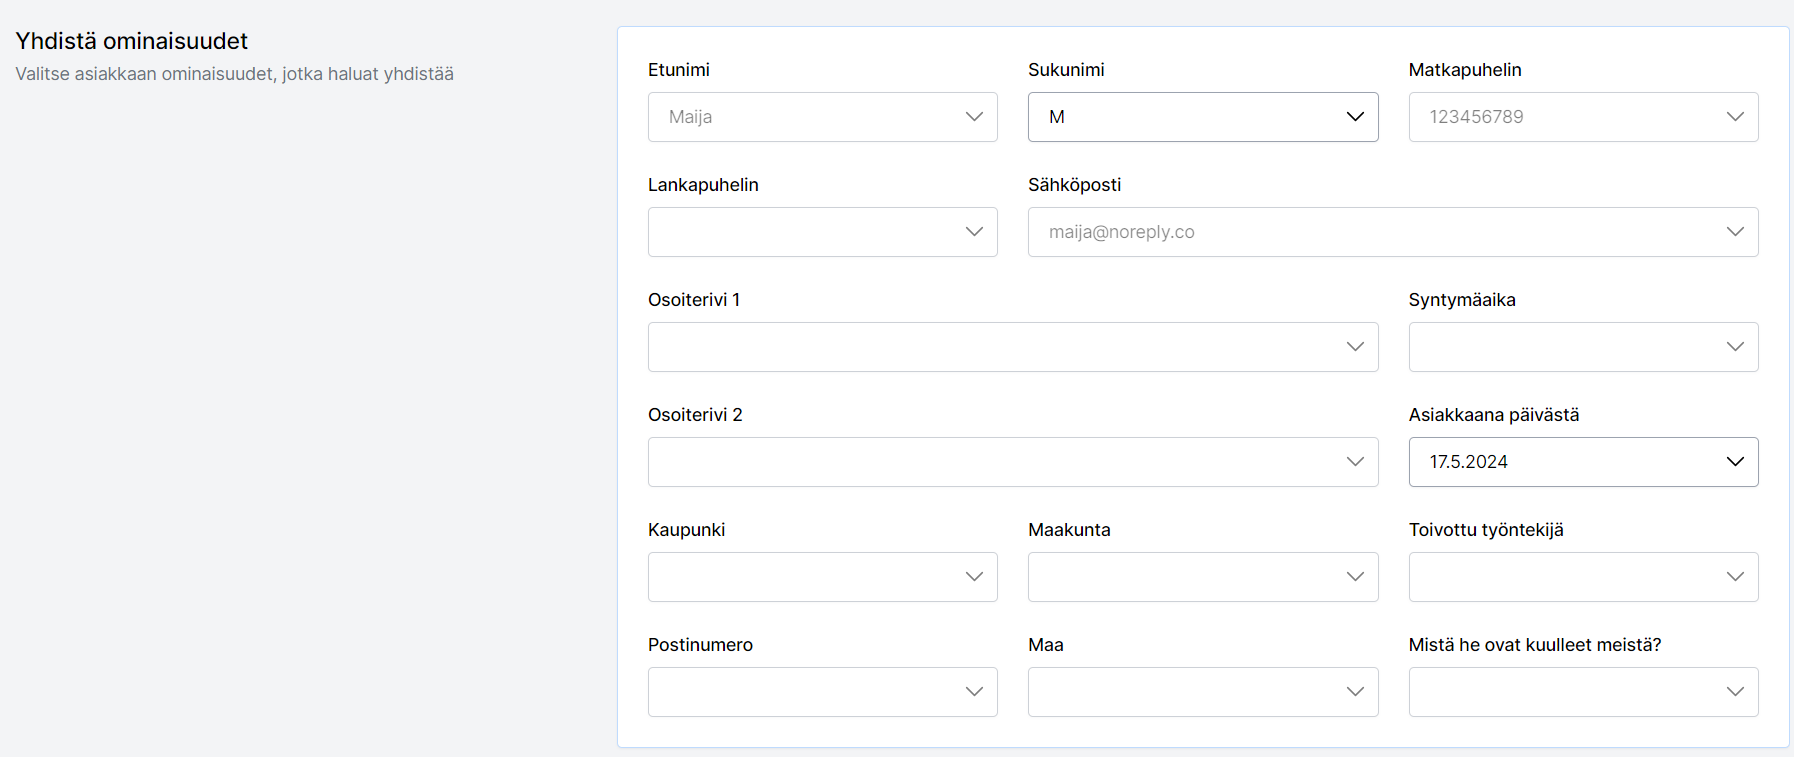
Task: Click the chevron arrow in Maa field
Action: [x=1355, y=692]
